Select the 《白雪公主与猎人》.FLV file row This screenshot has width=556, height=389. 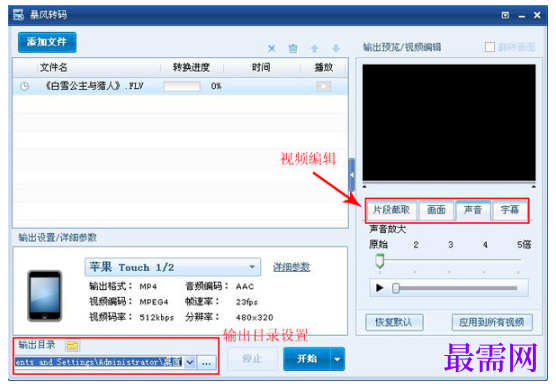click(180, 86)
